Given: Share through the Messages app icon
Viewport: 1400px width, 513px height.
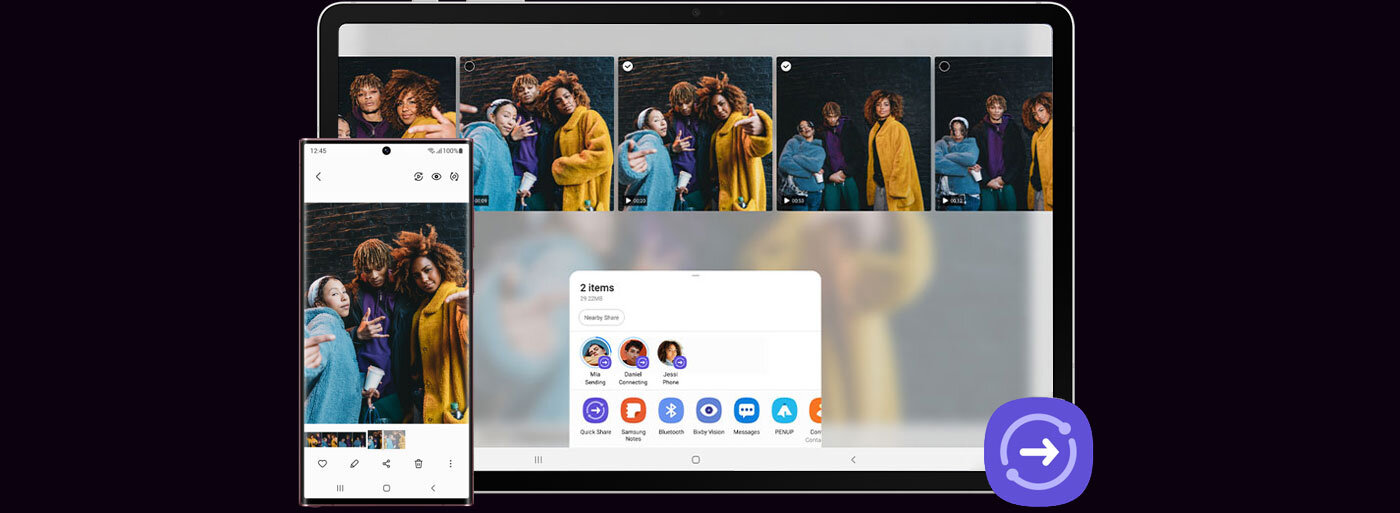Looking at the screenshot, I should (747, 410).
